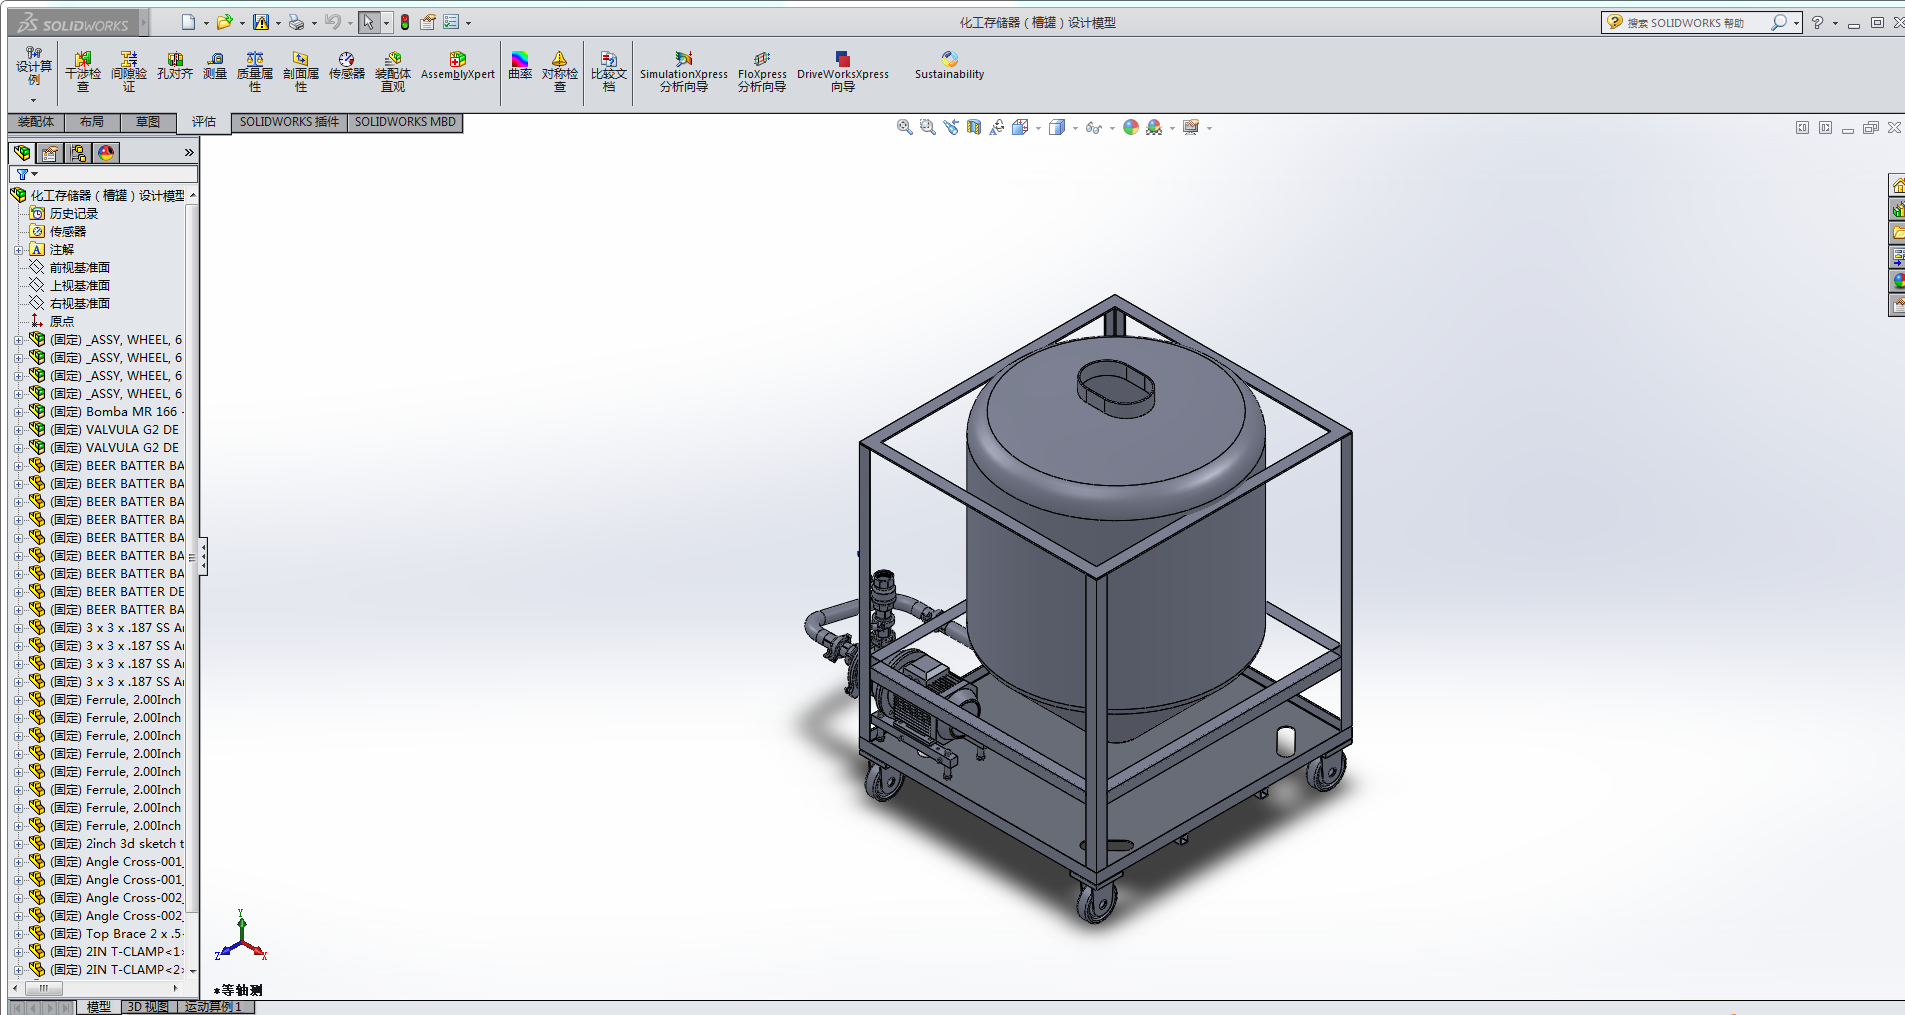Click the Edit Appearance color ball
This screenshot has width=1905, height=1015.
1130,127
